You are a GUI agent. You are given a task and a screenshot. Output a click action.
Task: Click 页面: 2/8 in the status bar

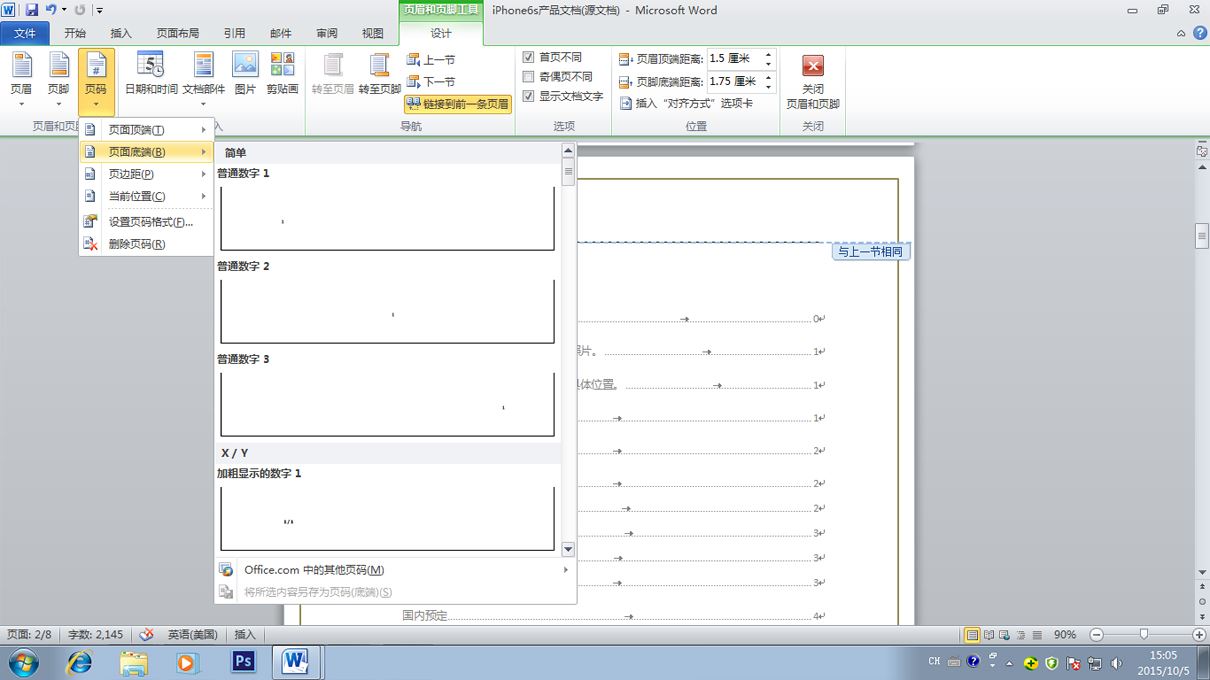click(x=29, y=634)
